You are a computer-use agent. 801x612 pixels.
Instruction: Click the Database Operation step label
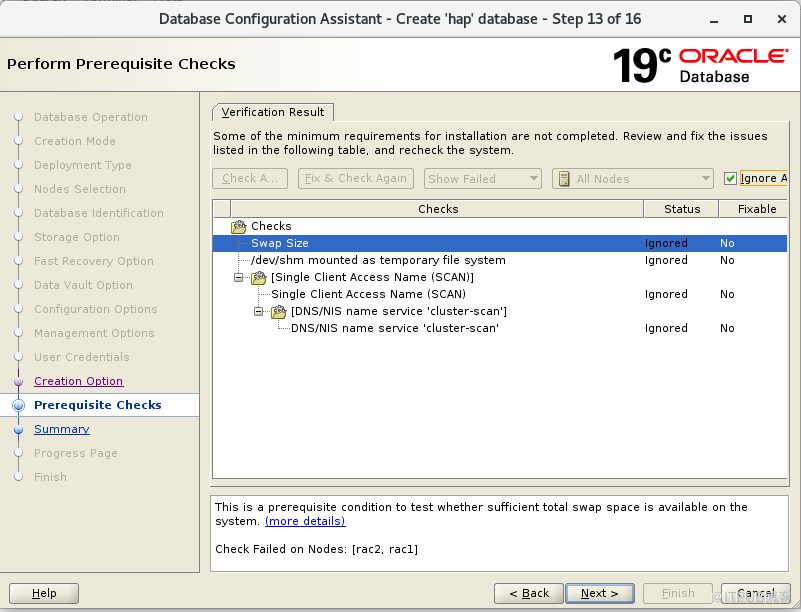tap(91, 117)
